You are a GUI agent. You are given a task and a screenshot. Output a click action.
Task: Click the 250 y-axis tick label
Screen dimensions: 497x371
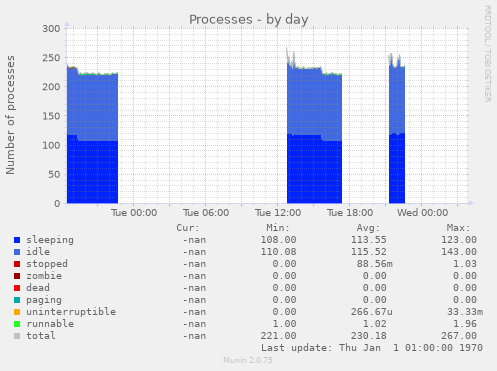[x=51, y=58]
